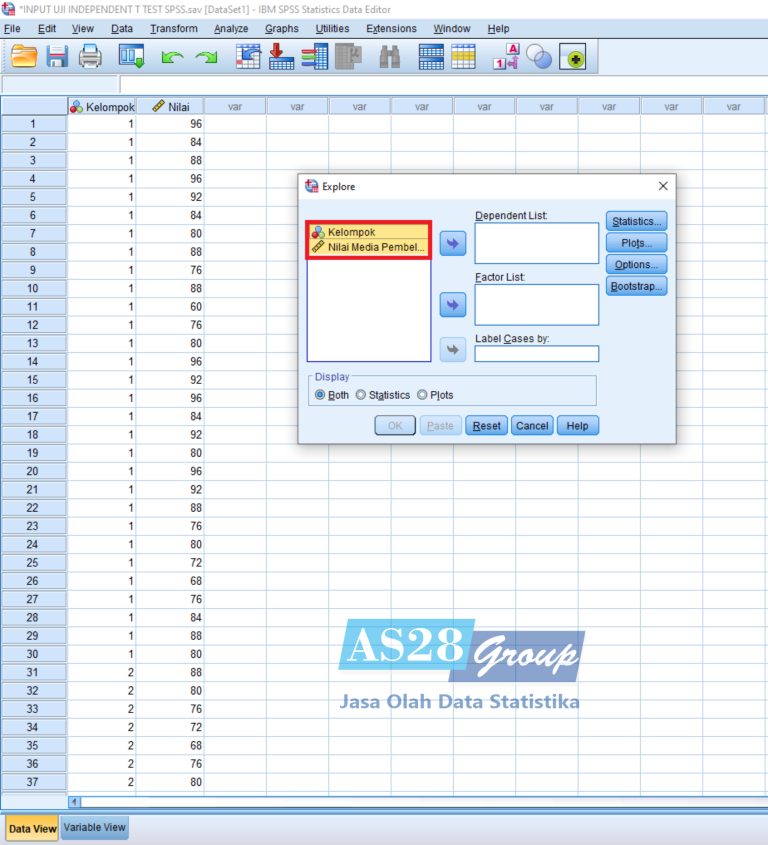Image resolution: width=768 pixels, height=845 pixels.
Task: Click the Label Cases by input field
Action: [537, 354]
